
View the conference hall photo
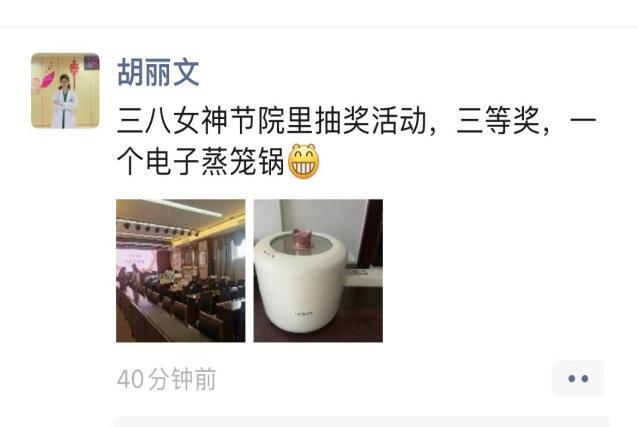(181, 271)
